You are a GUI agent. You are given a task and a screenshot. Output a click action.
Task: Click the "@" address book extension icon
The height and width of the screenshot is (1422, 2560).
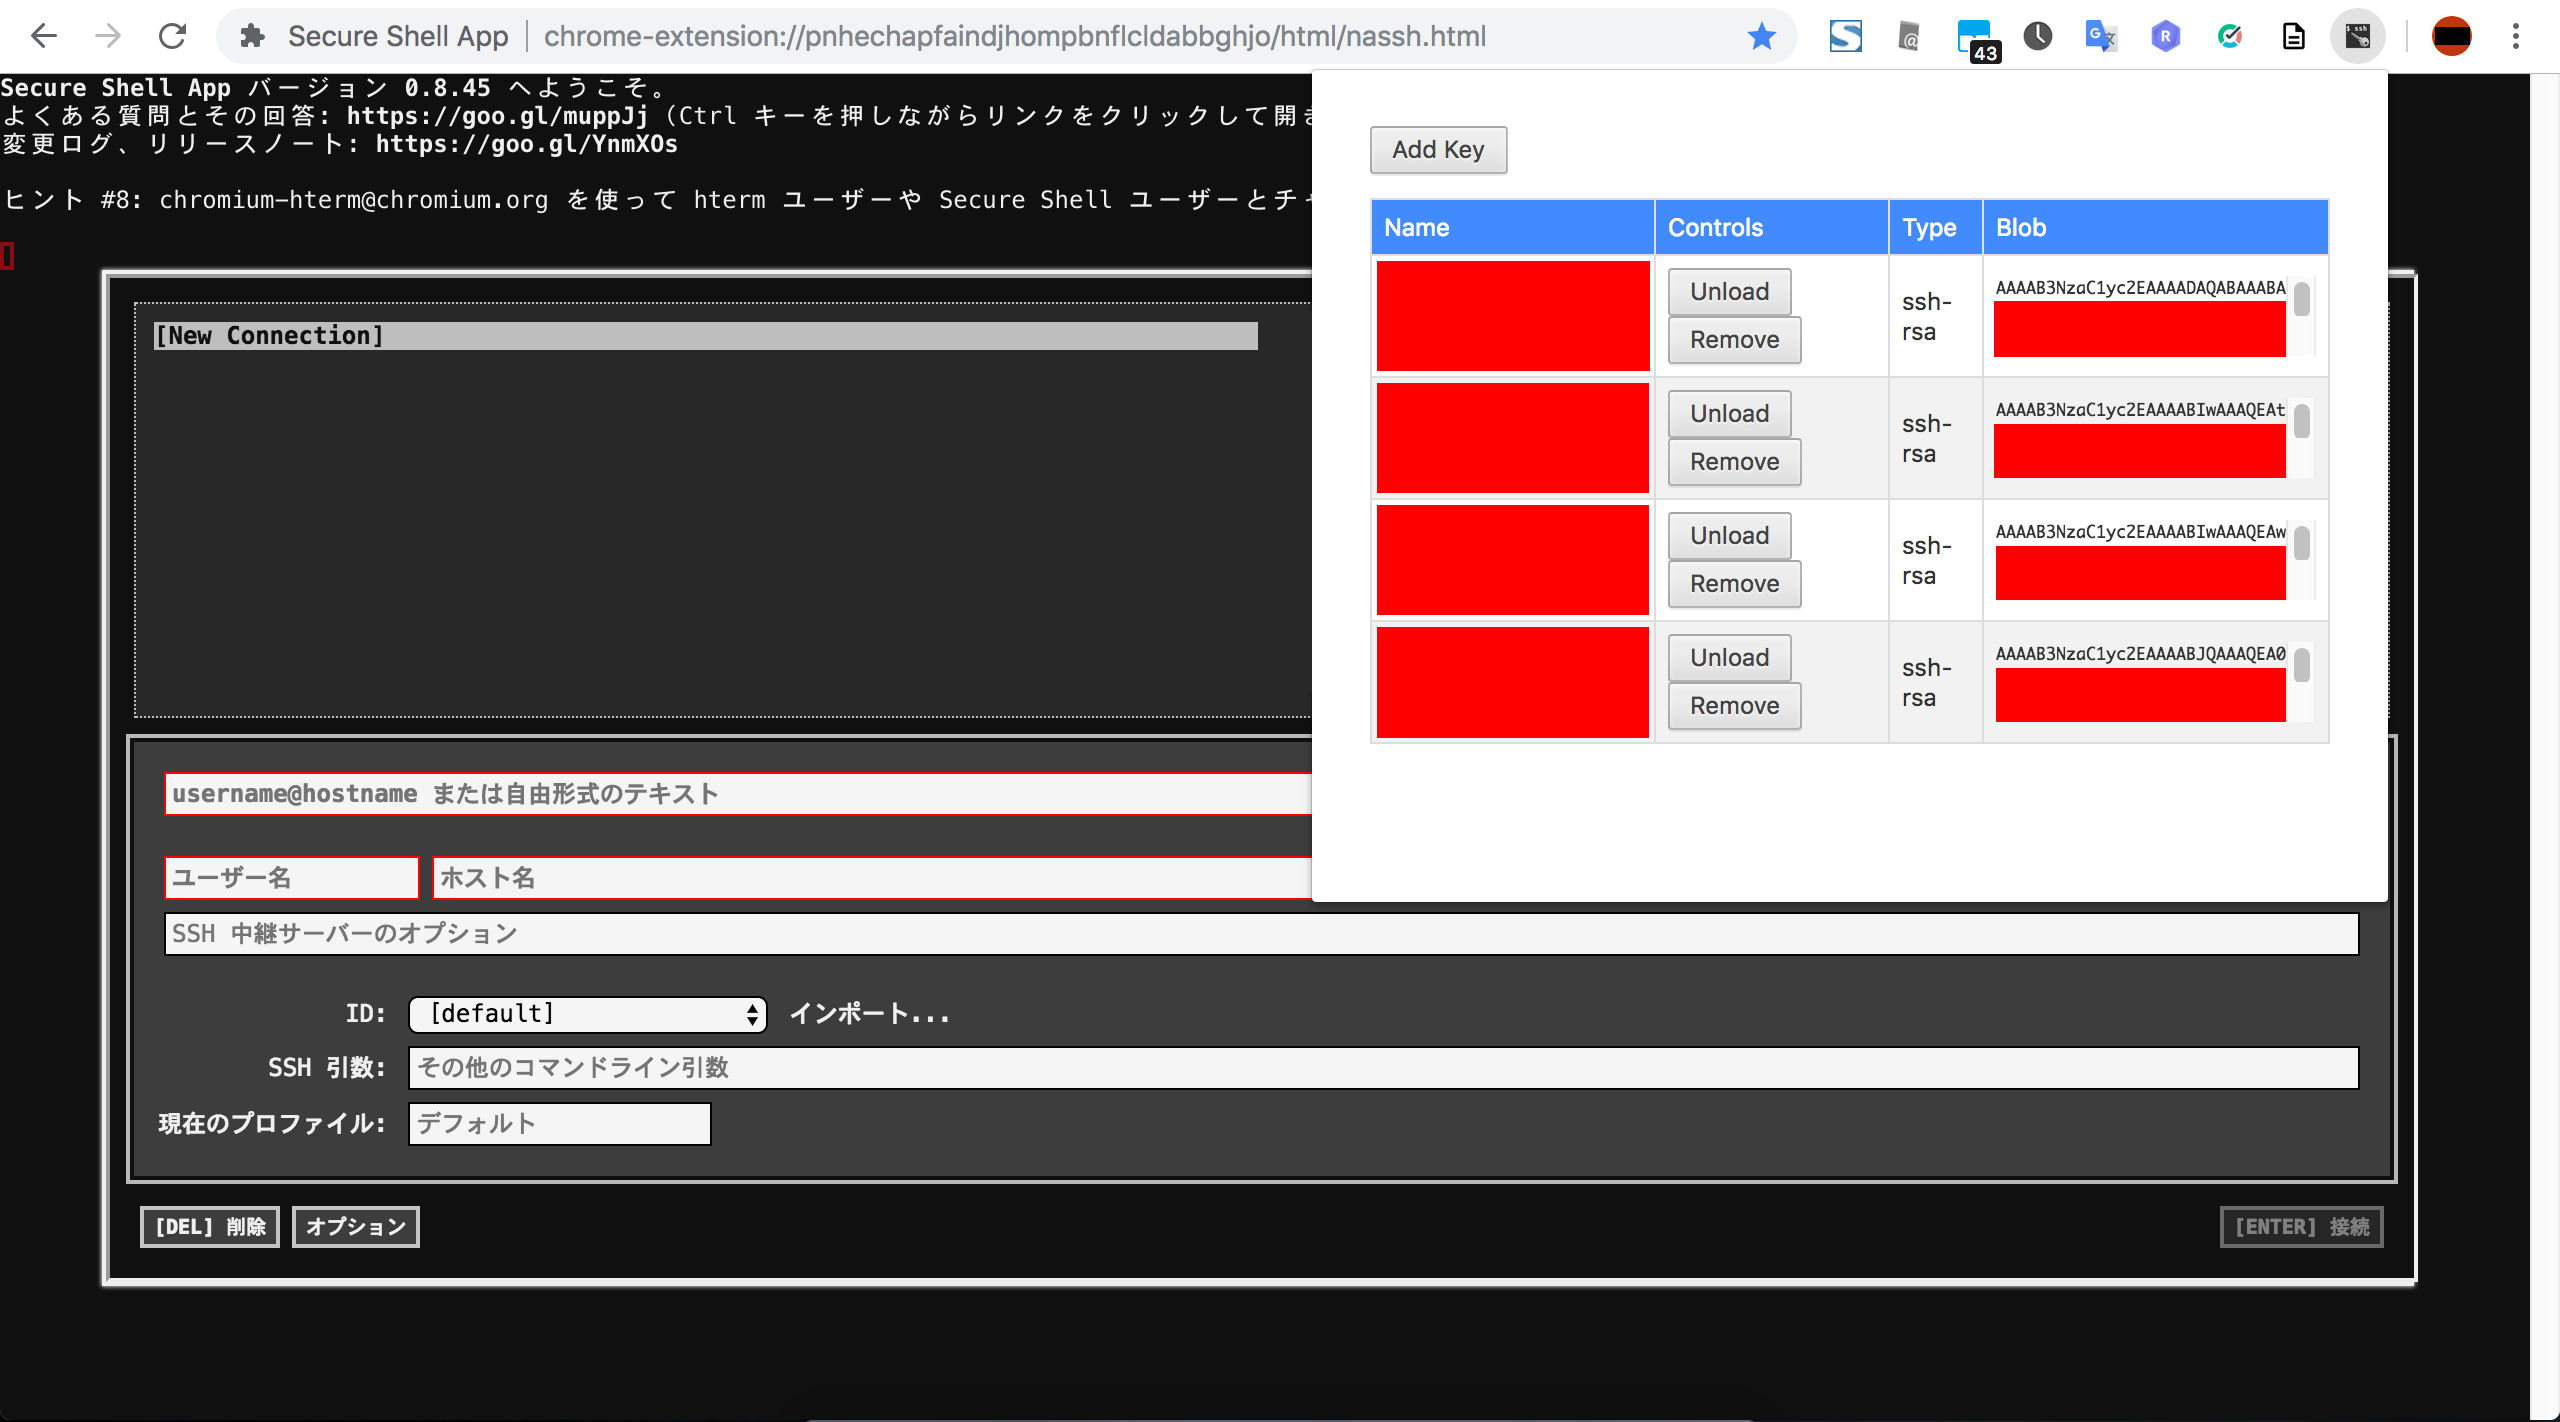click(1909, 36)
